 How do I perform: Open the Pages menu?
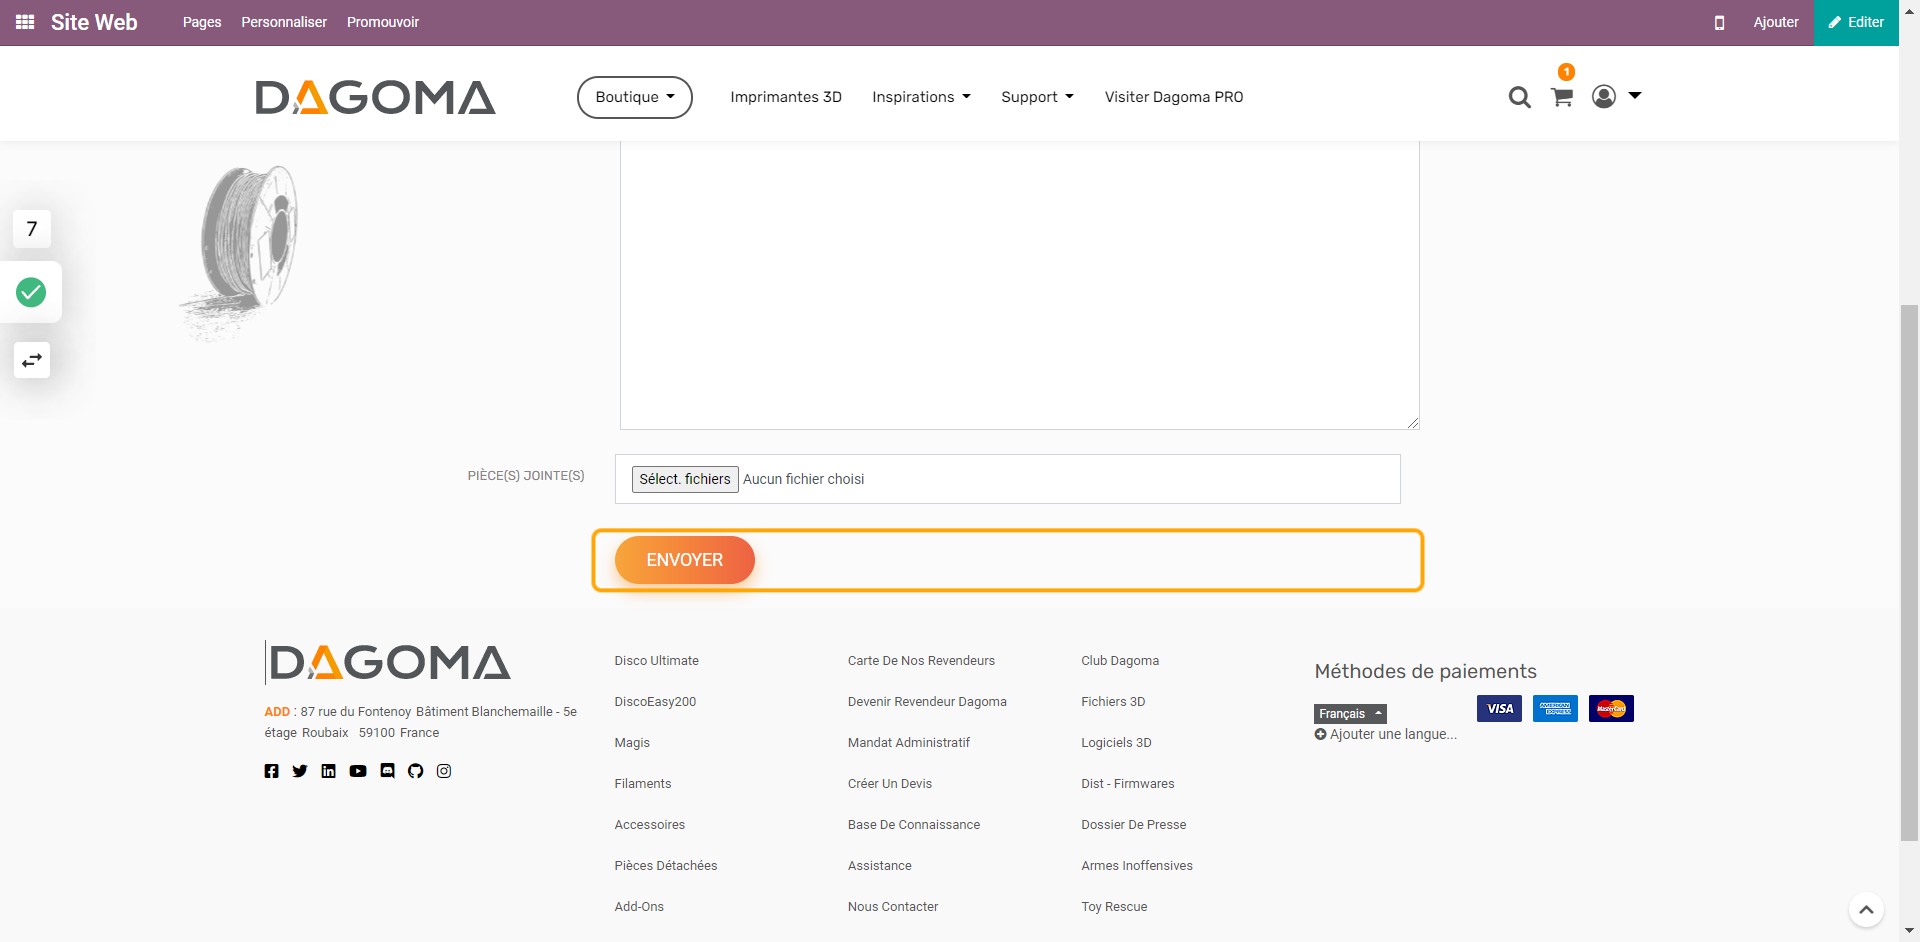click(202, 22)
